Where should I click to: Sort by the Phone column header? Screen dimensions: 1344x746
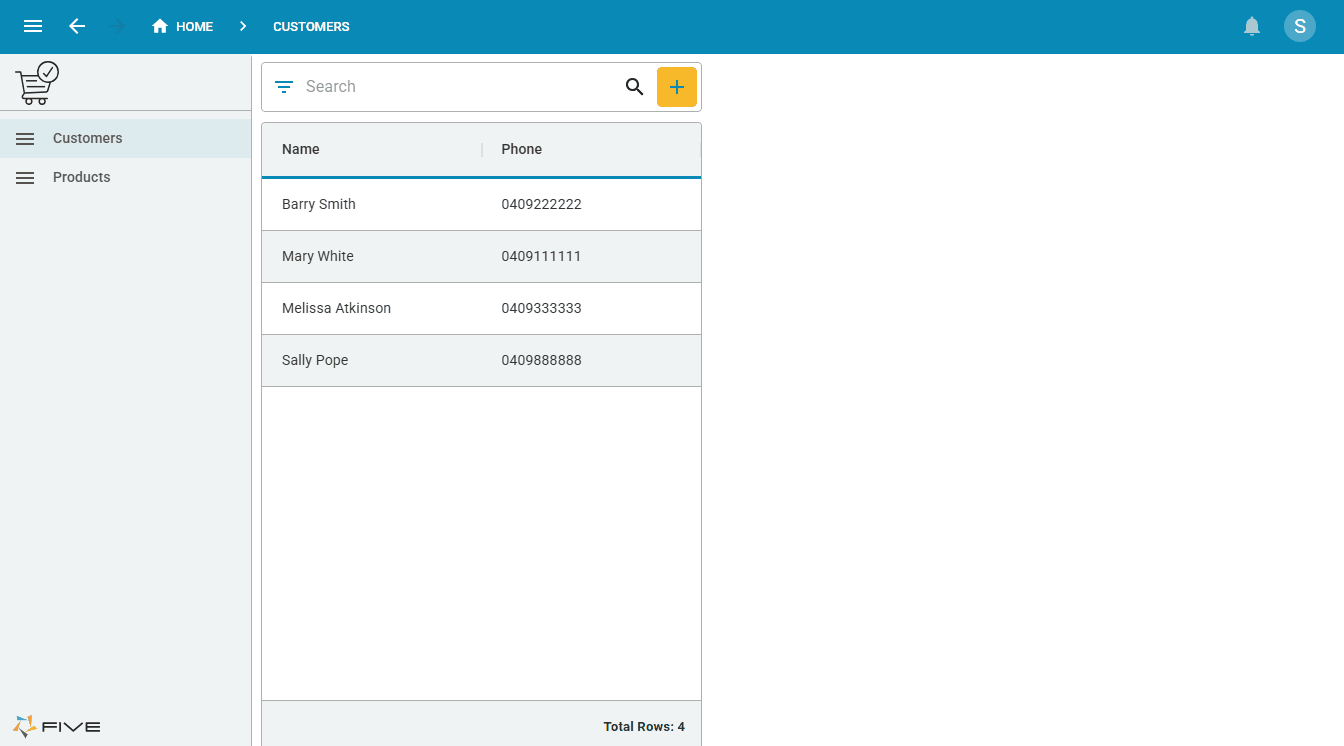[x=521, y=149]
